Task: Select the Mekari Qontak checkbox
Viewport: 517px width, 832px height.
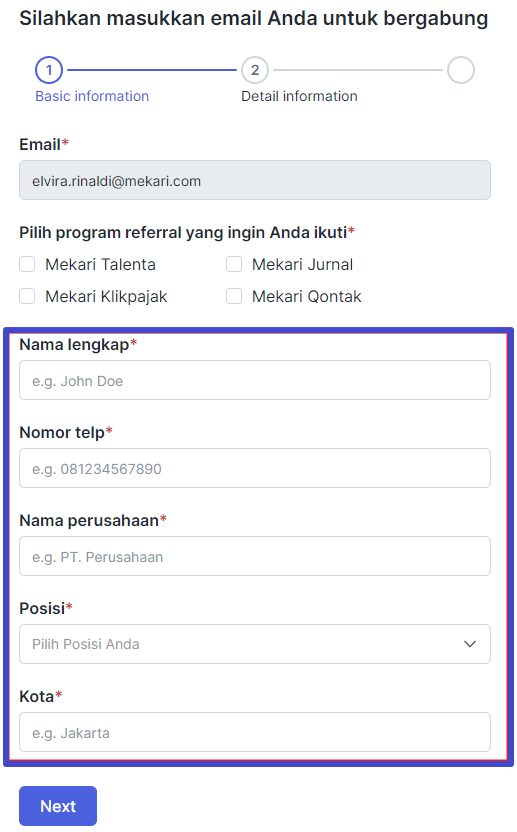Action: tap(234, 296)
